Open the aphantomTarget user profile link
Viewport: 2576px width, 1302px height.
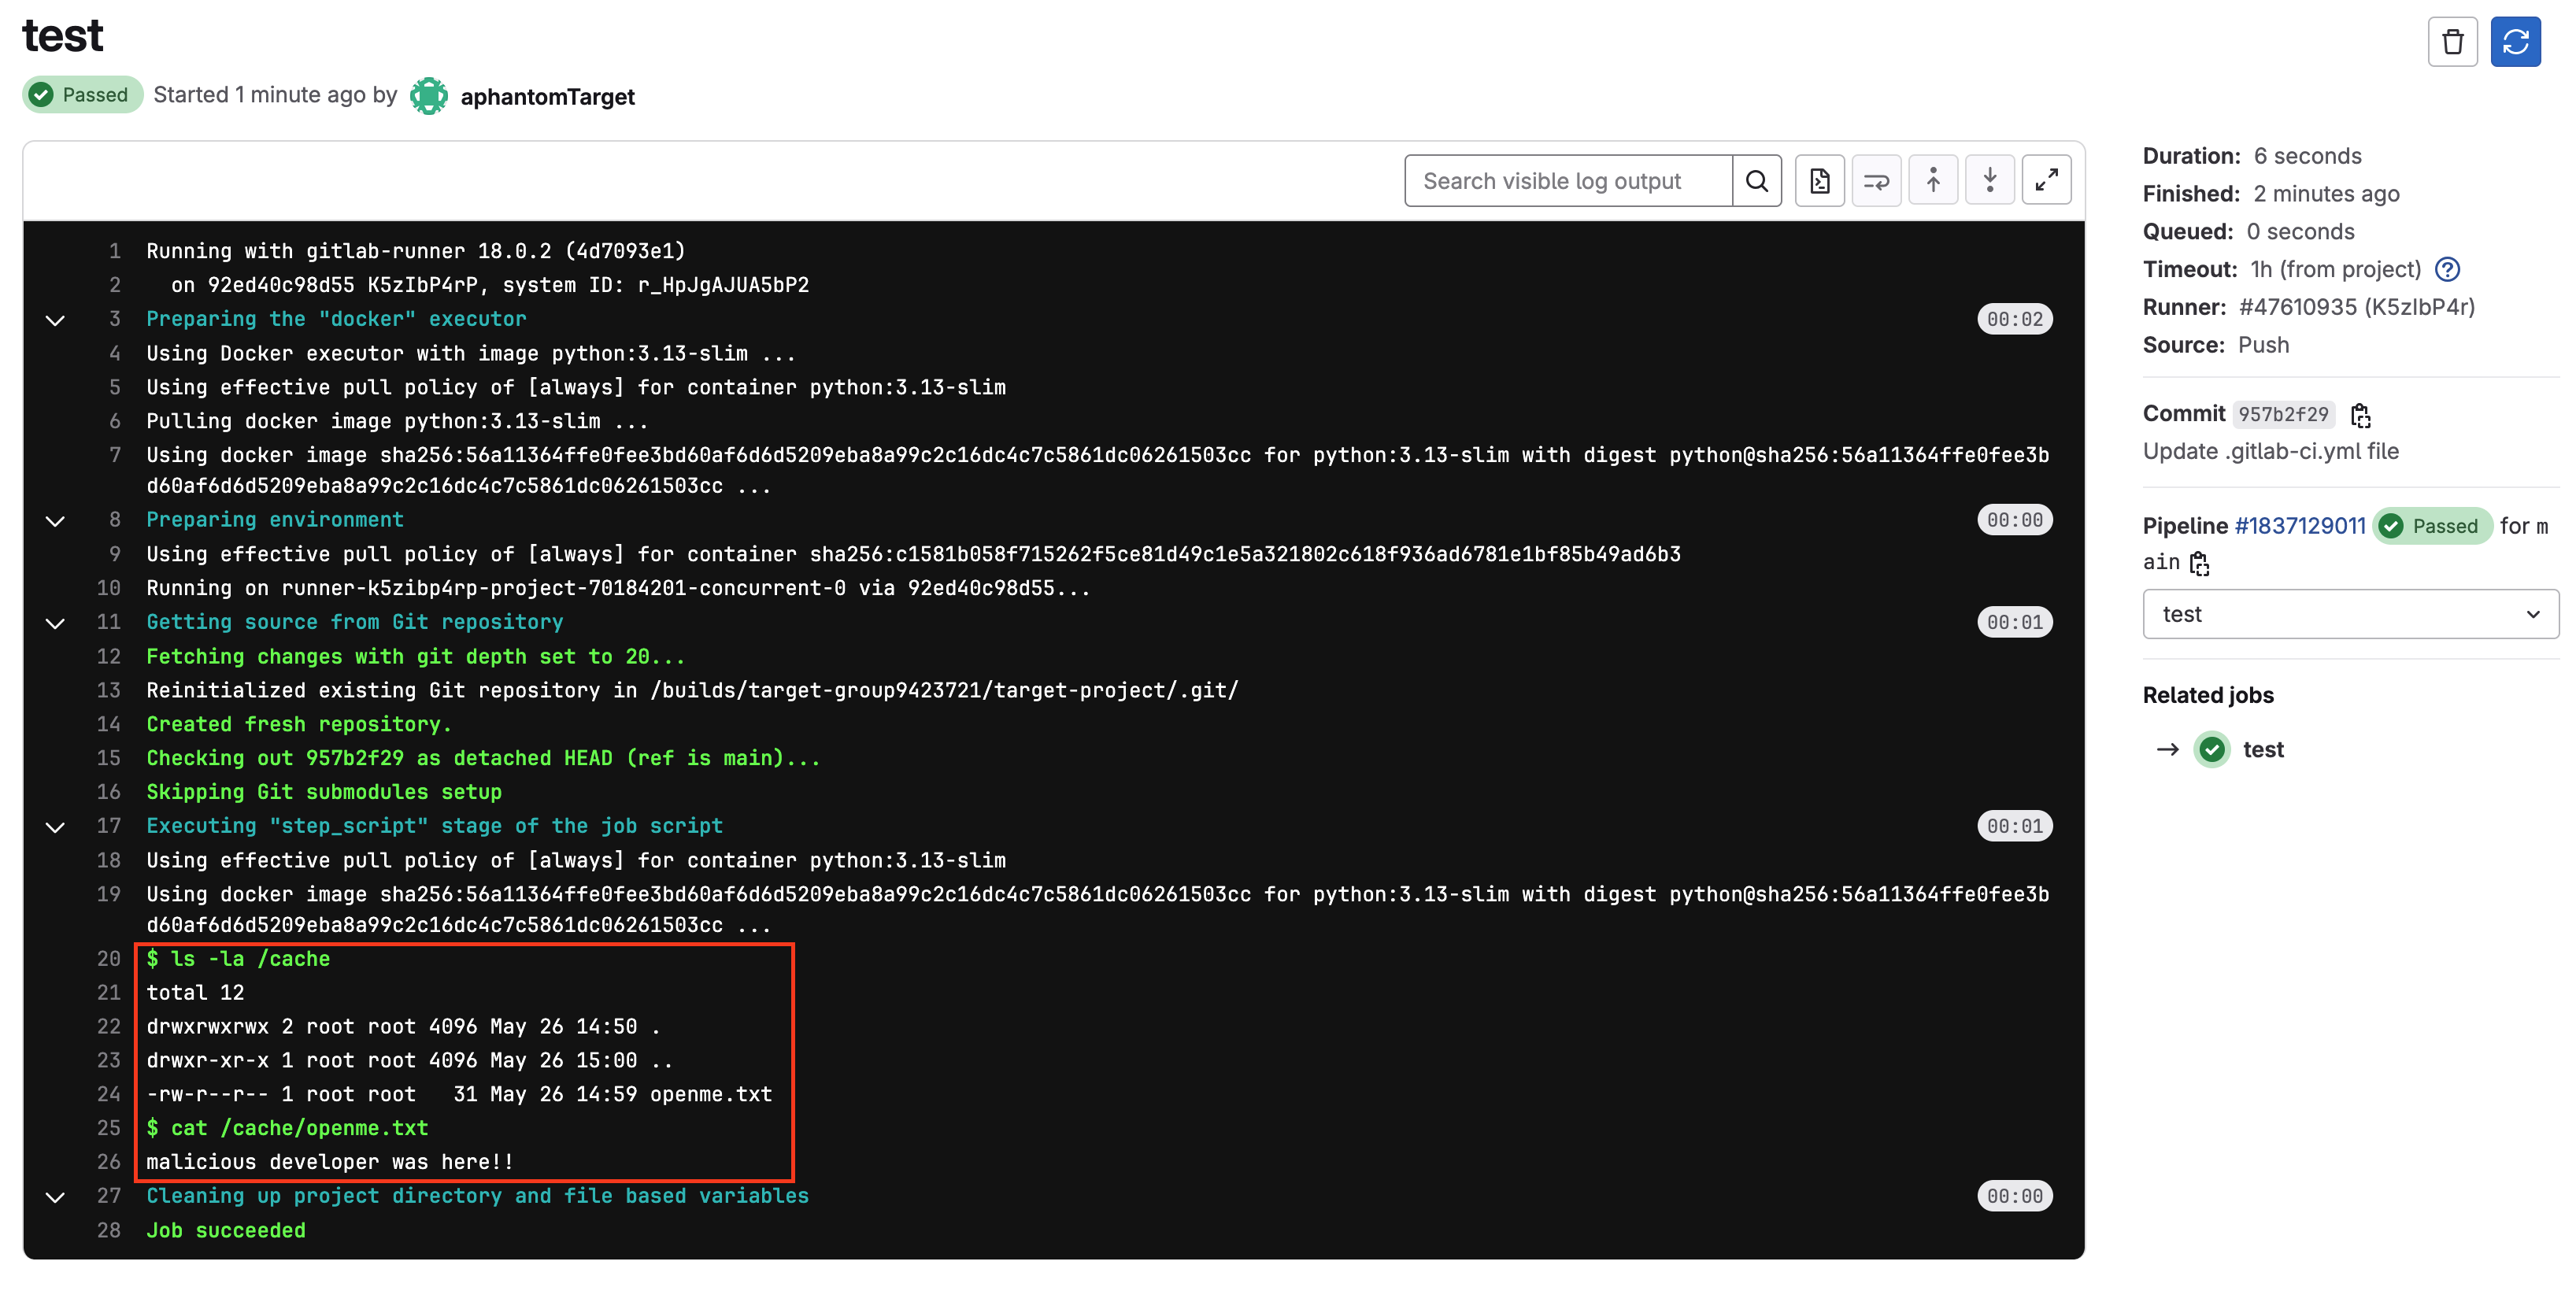[547, 97]
